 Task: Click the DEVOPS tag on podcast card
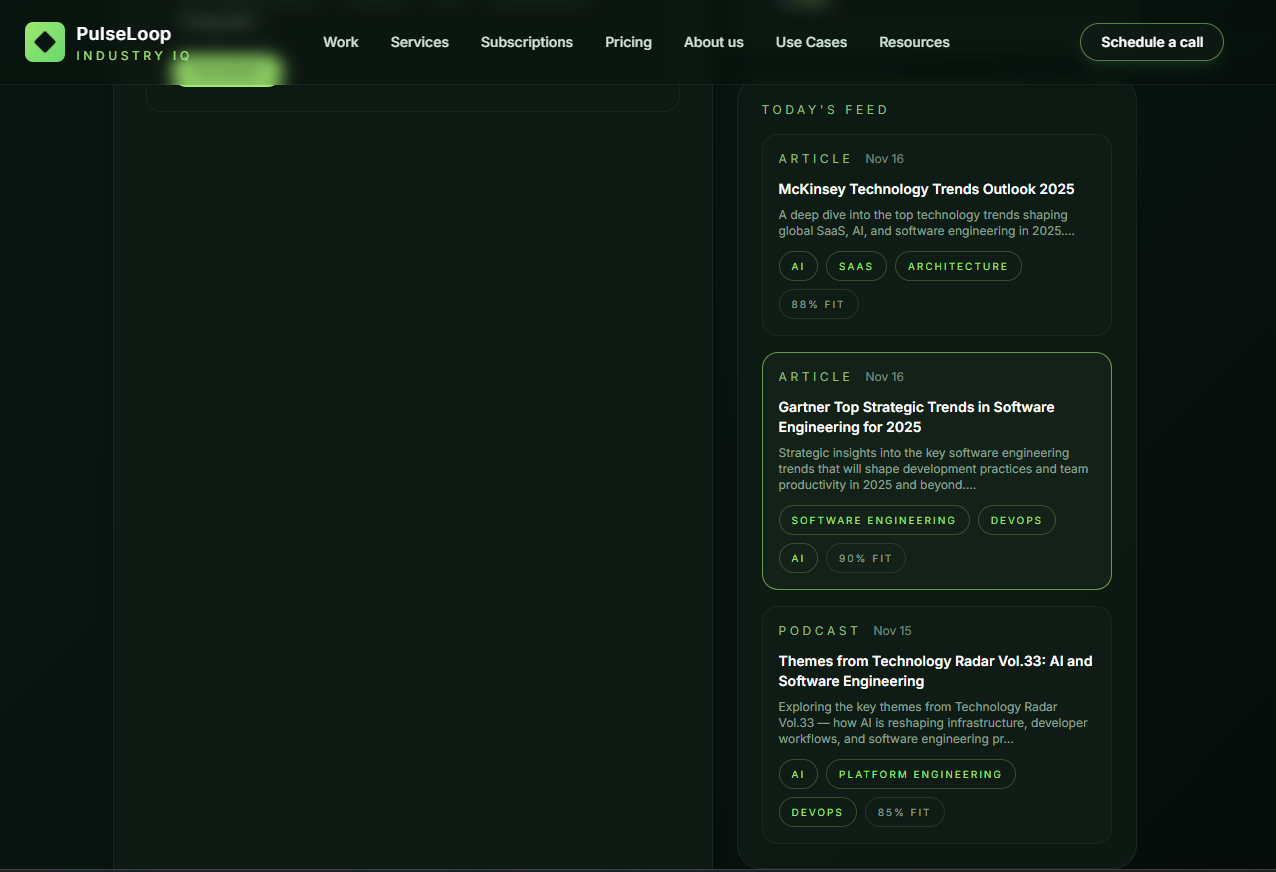817,812
